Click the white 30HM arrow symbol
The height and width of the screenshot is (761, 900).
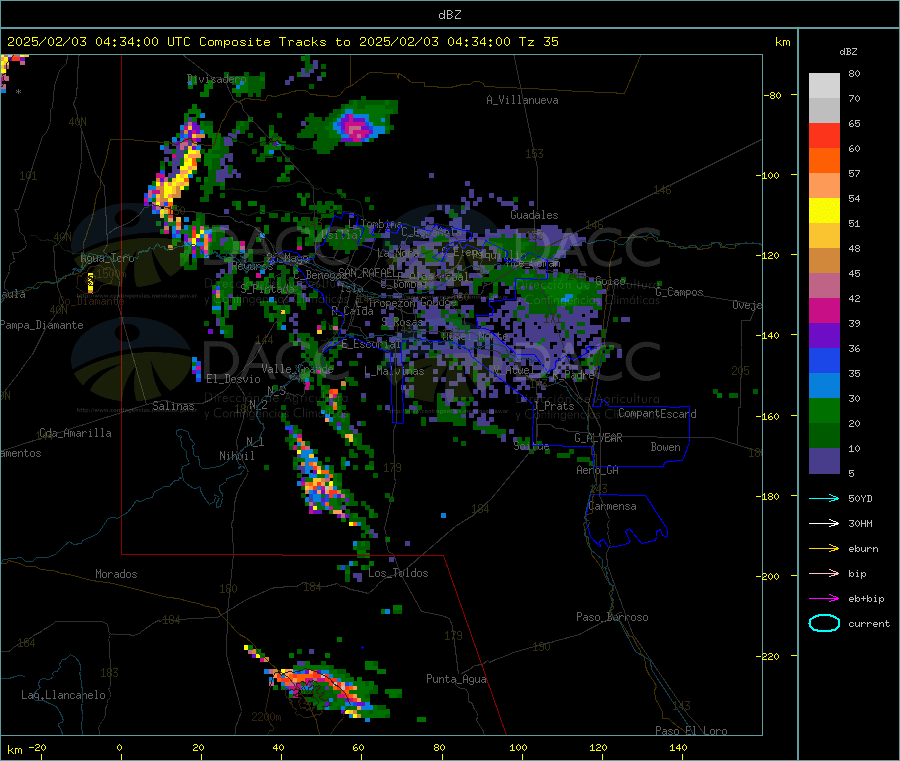click(824, 523)
